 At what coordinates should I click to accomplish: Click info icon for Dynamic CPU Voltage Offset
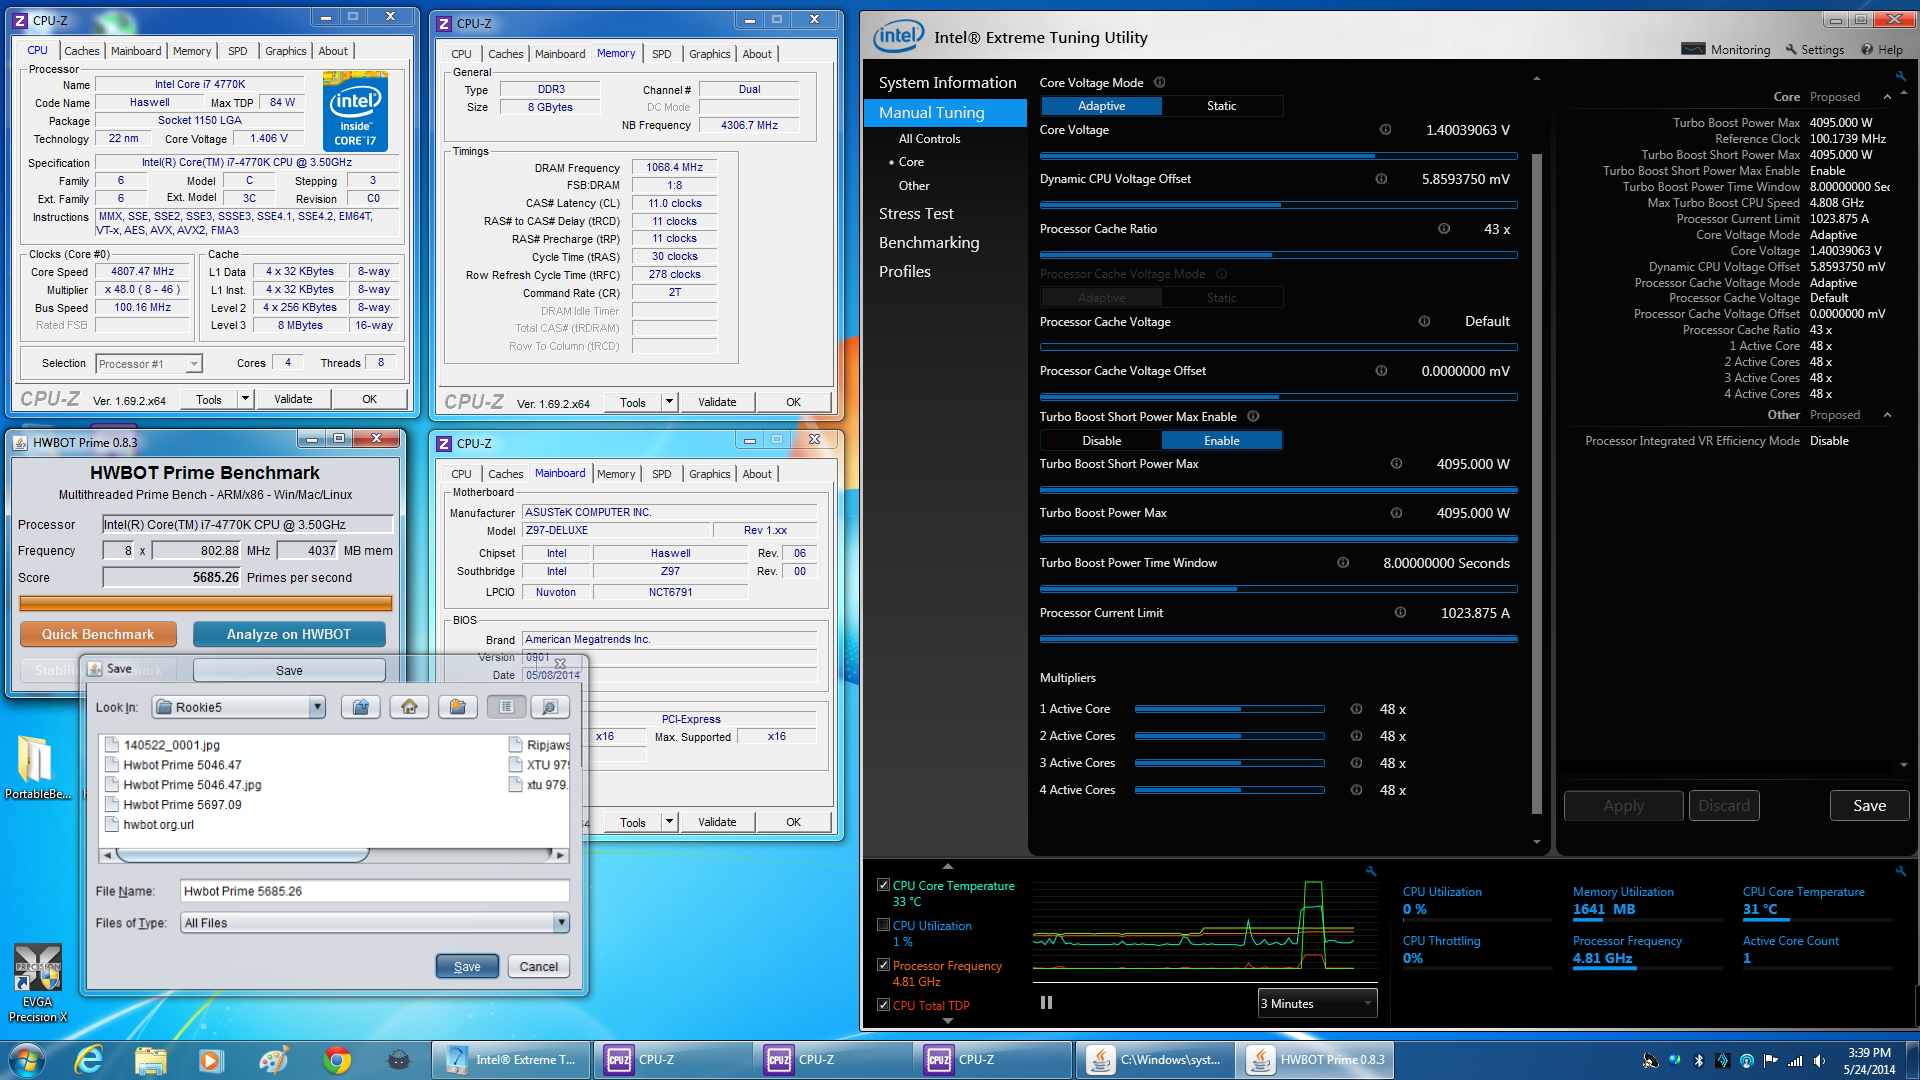pyautogui.click(x=1381, y=179)
